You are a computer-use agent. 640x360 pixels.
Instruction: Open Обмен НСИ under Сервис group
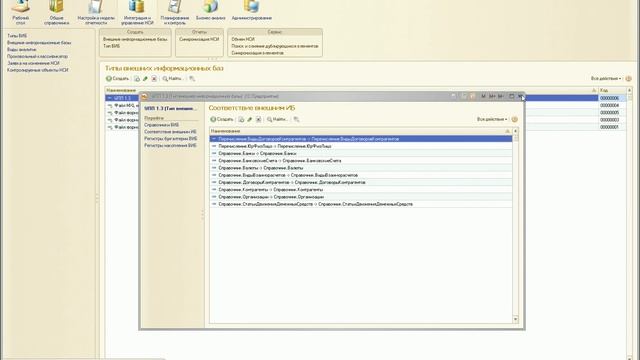[x=243, y=39]
